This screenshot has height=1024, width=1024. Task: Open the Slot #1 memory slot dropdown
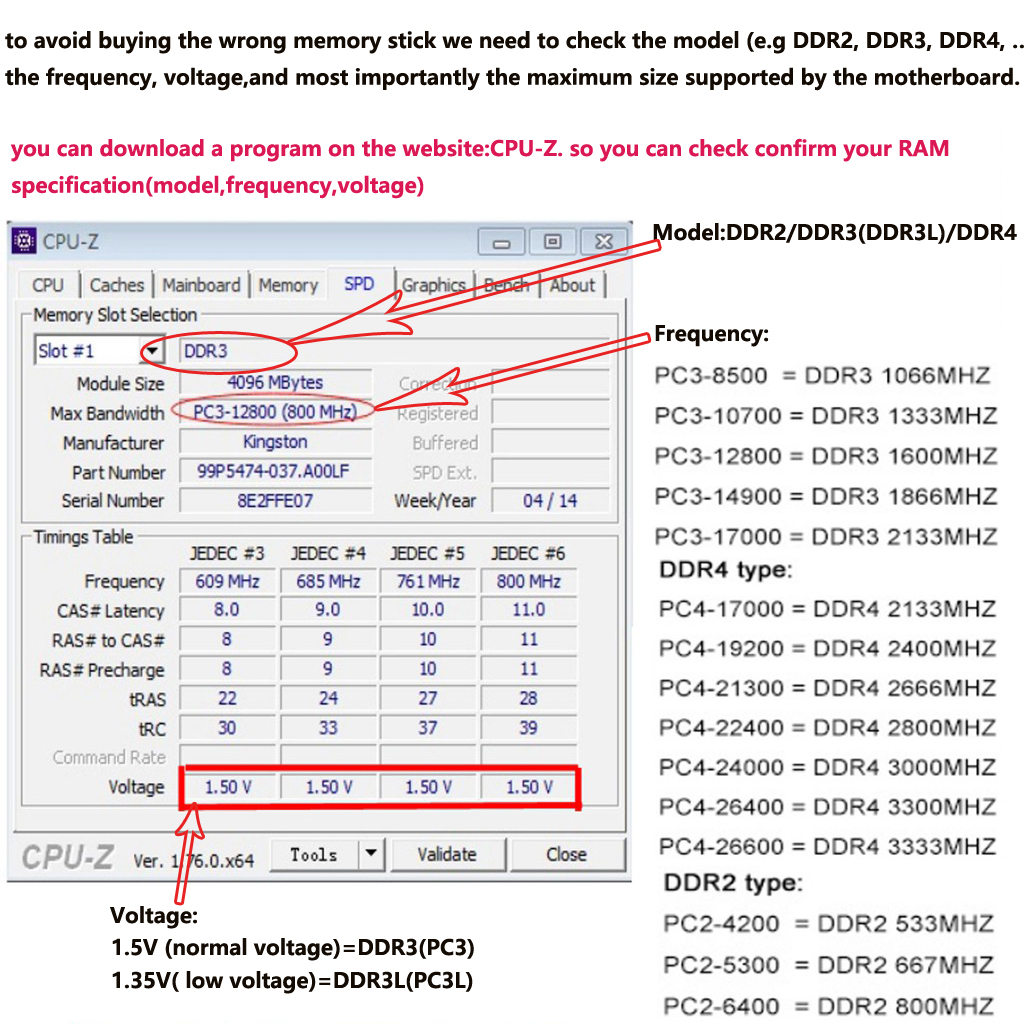pyautogui.click(x=152, y=349)
